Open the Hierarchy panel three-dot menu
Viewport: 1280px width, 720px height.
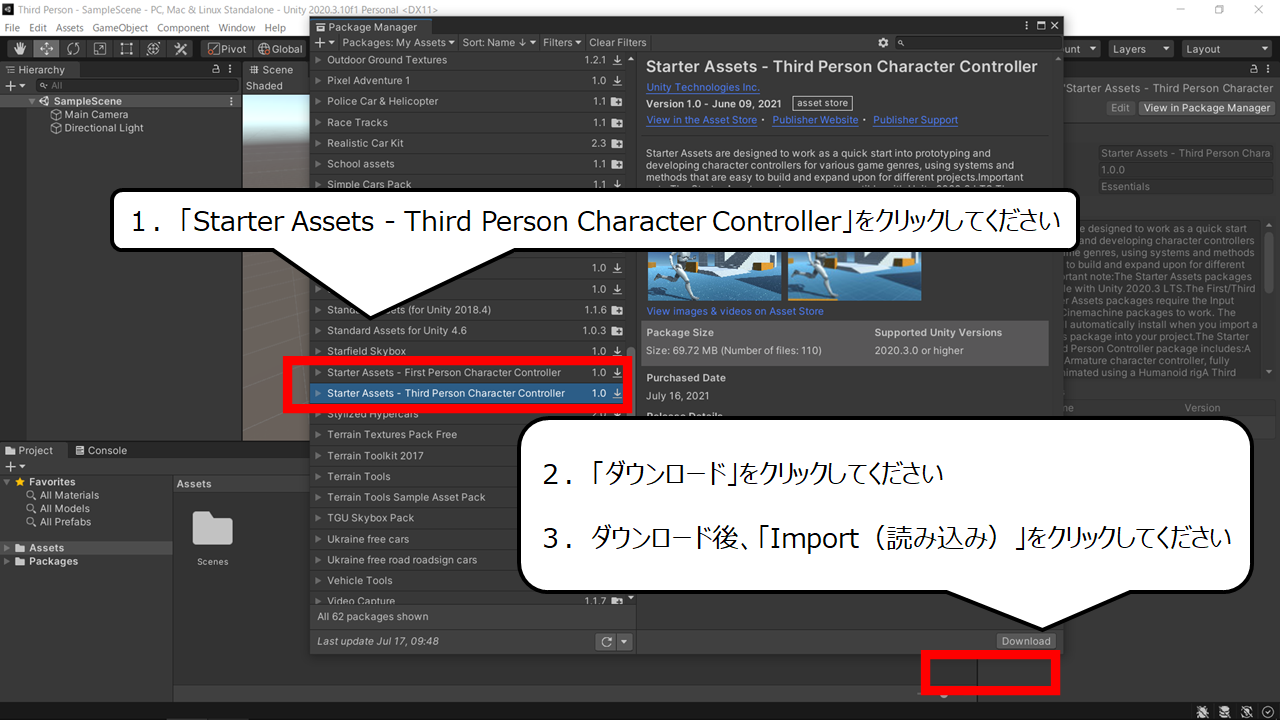pos(231,70)
